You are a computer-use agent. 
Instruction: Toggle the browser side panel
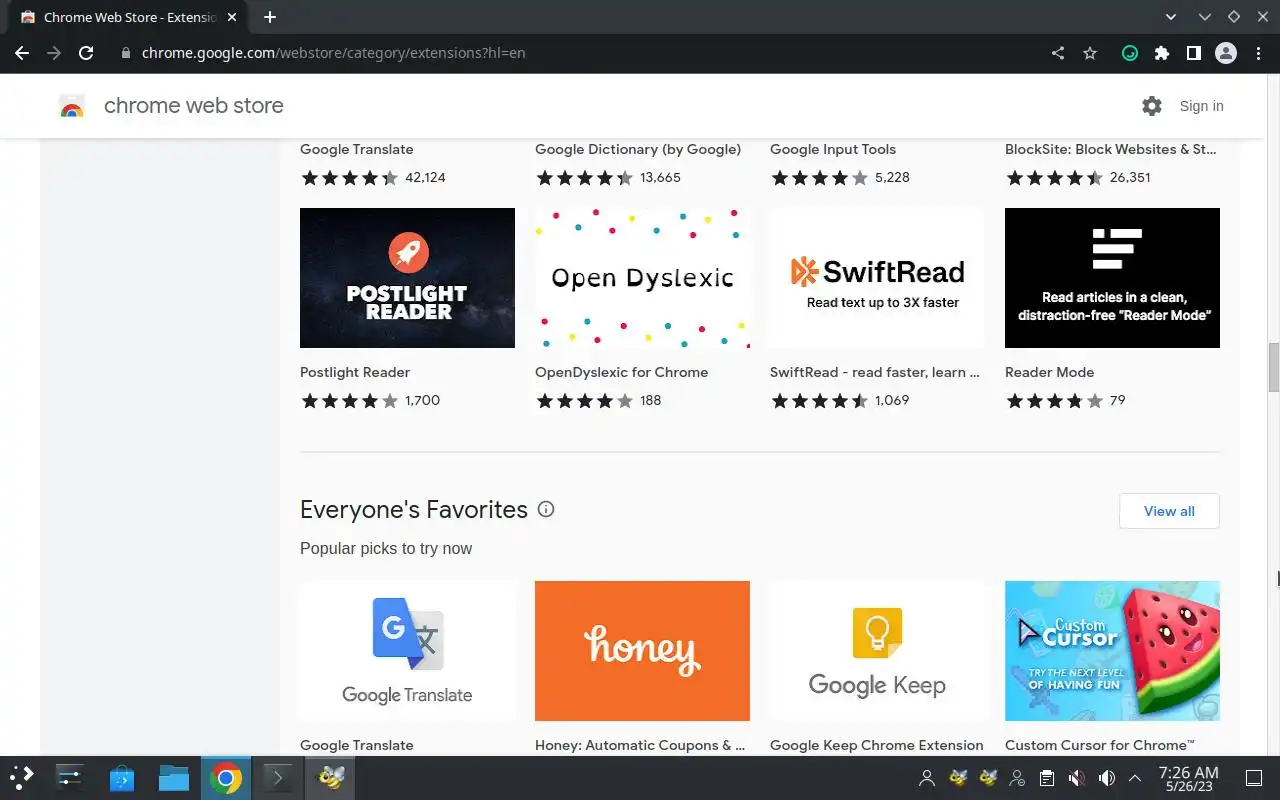1194,53
